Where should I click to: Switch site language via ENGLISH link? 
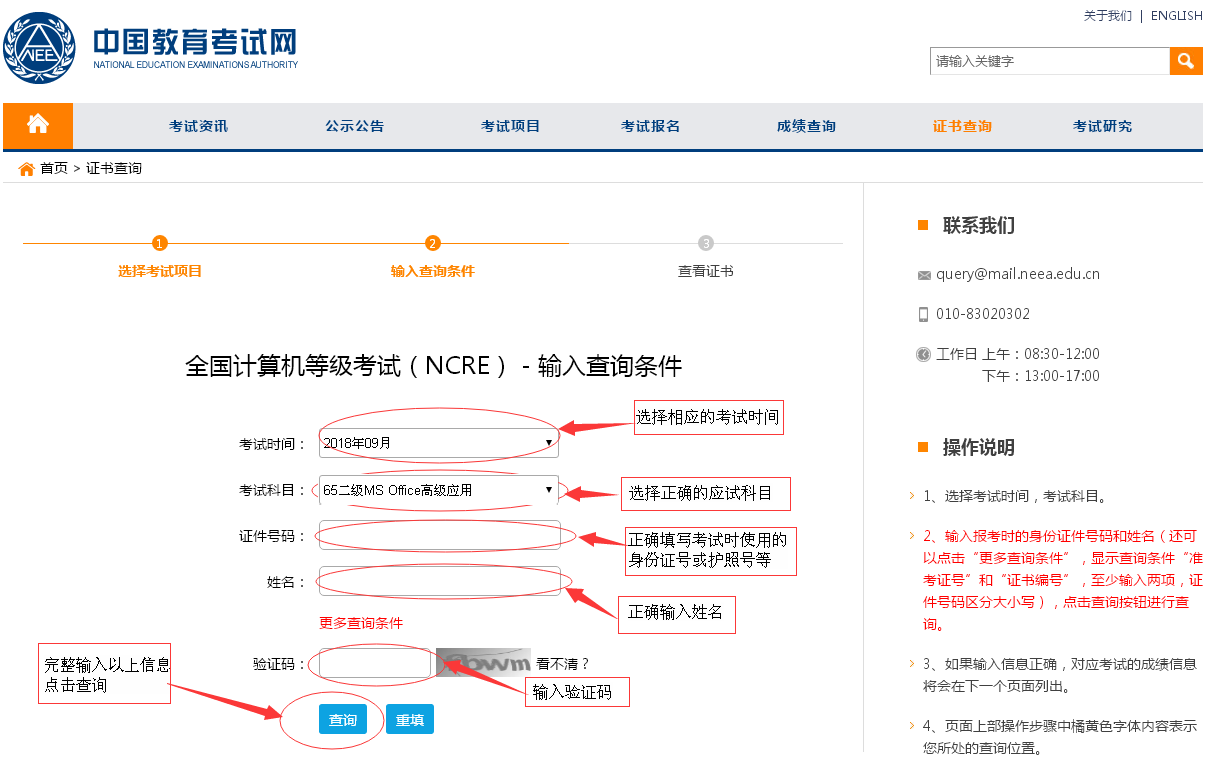(1176, 16)
